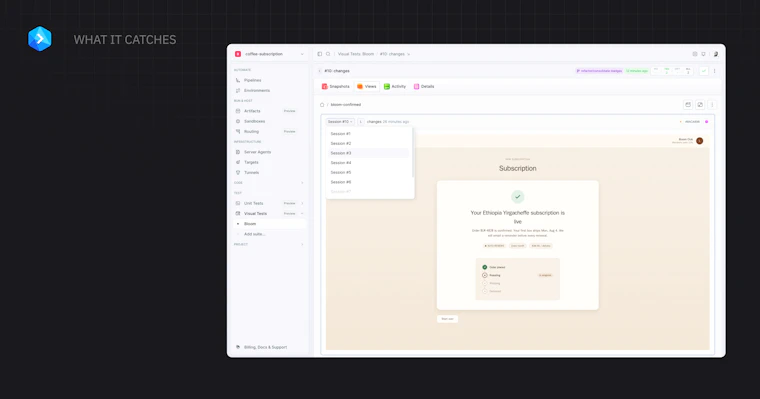Screen dimensions: 760x399
Task: Click the blue hexagon logo
Action: [40, 39]
